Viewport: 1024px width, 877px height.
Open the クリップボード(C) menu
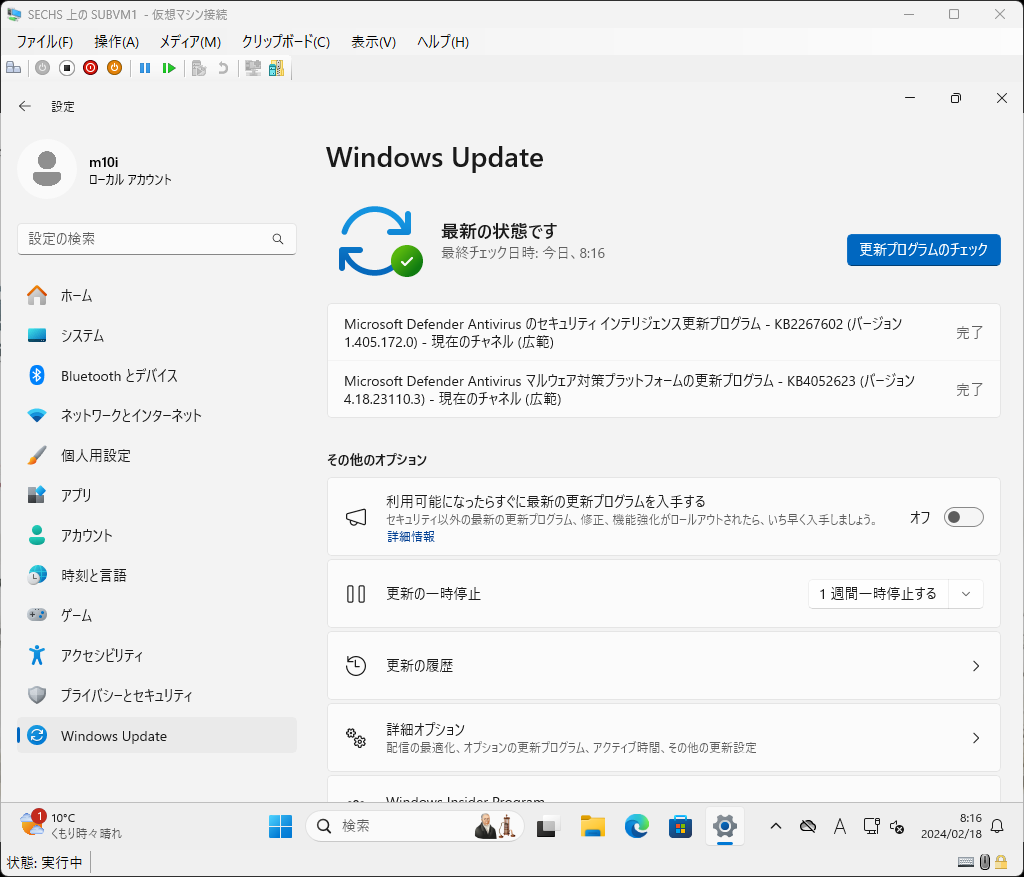(x=285, y=42)
